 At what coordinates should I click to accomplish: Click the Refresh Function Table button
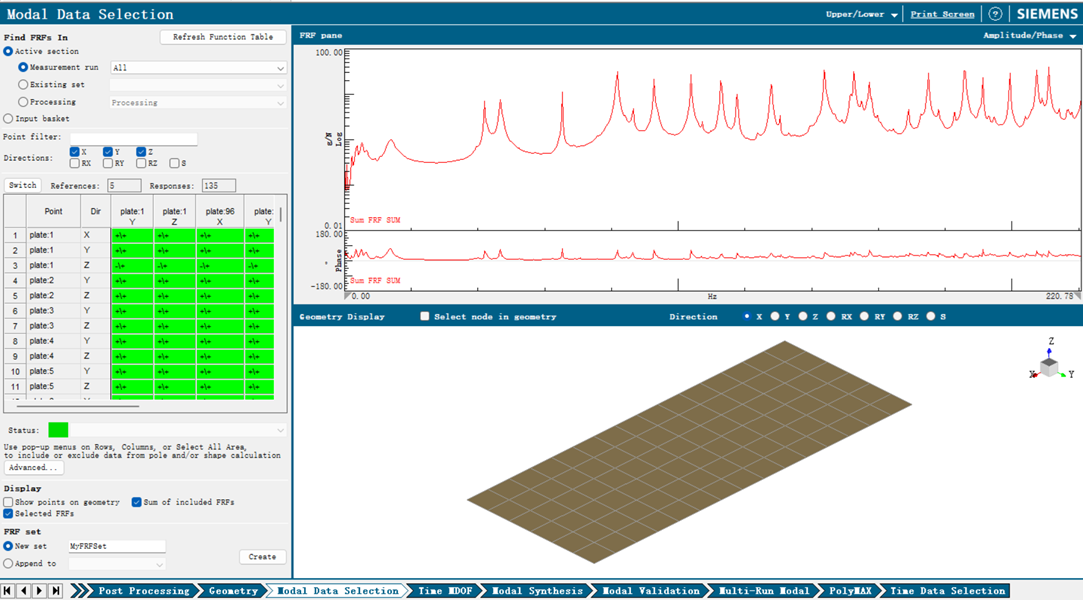coord(223,37)
